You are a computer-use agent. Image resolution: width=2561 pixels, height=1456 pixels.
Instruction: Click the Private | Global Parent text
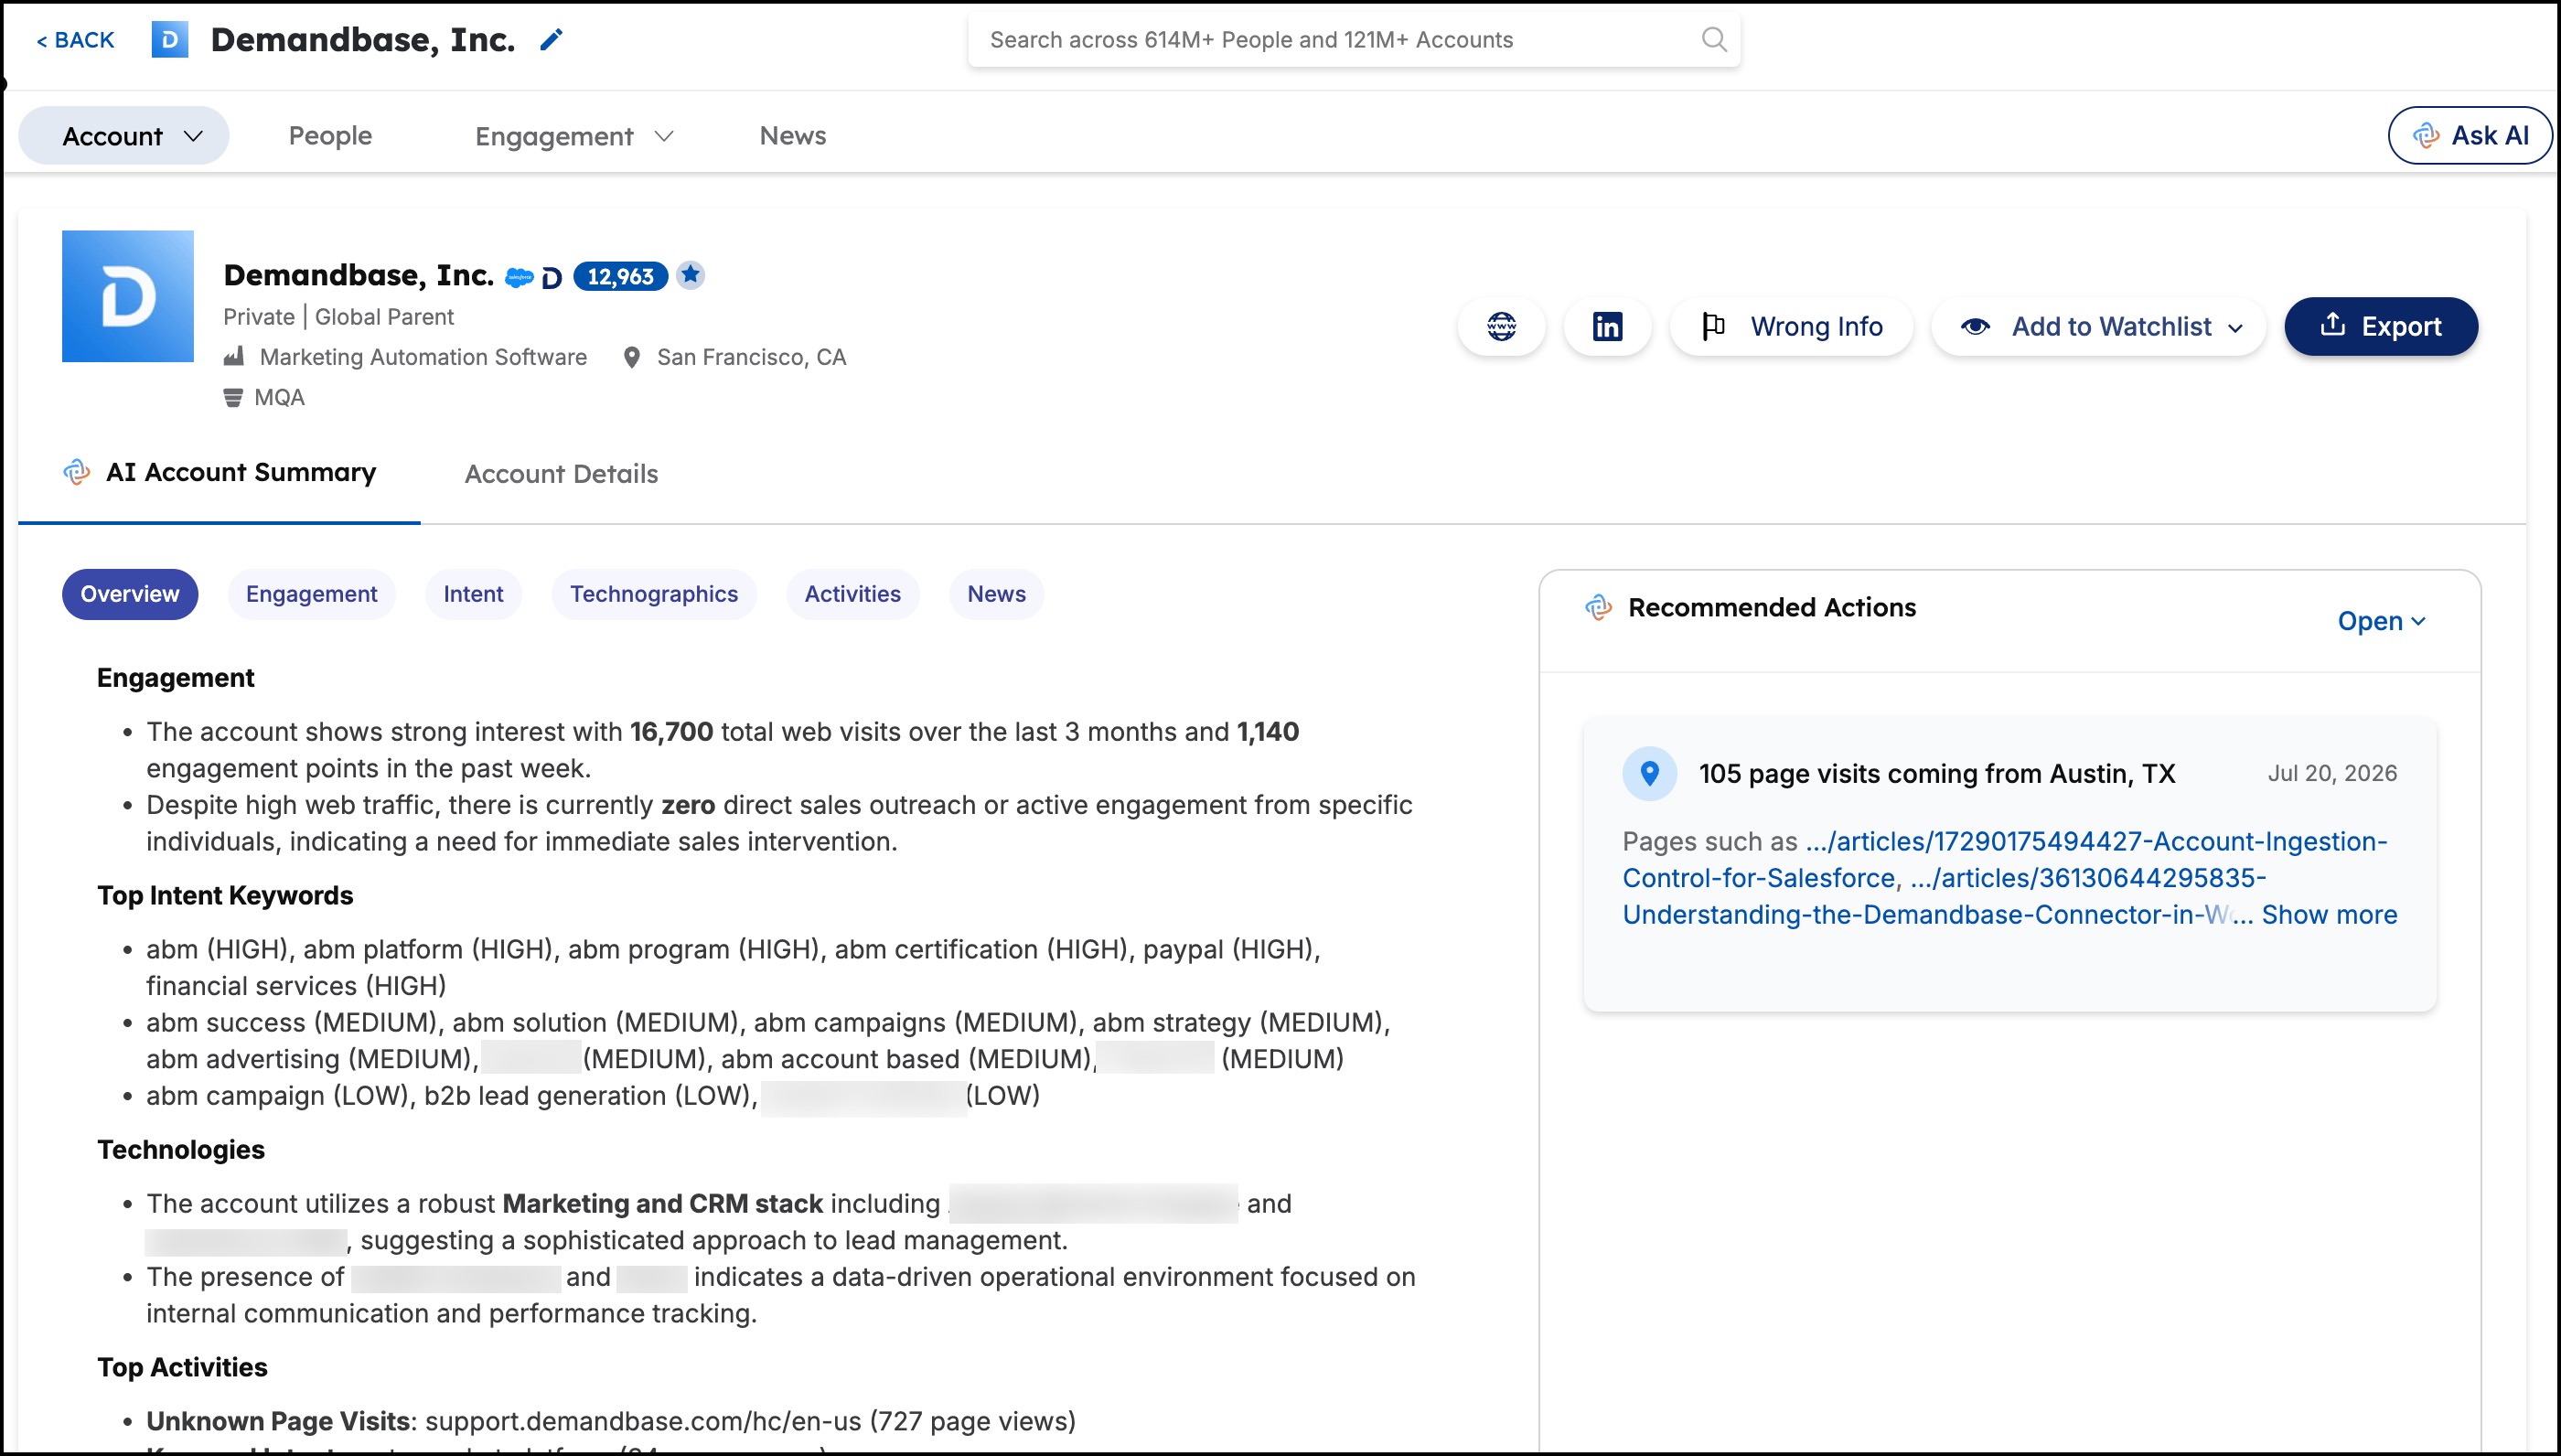tap(338, 317)
